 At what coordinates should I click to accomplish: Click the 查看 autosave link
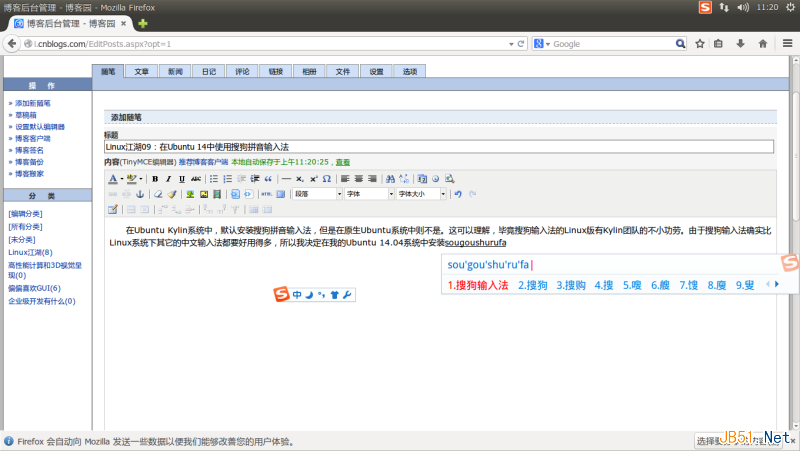coord(343,162)
